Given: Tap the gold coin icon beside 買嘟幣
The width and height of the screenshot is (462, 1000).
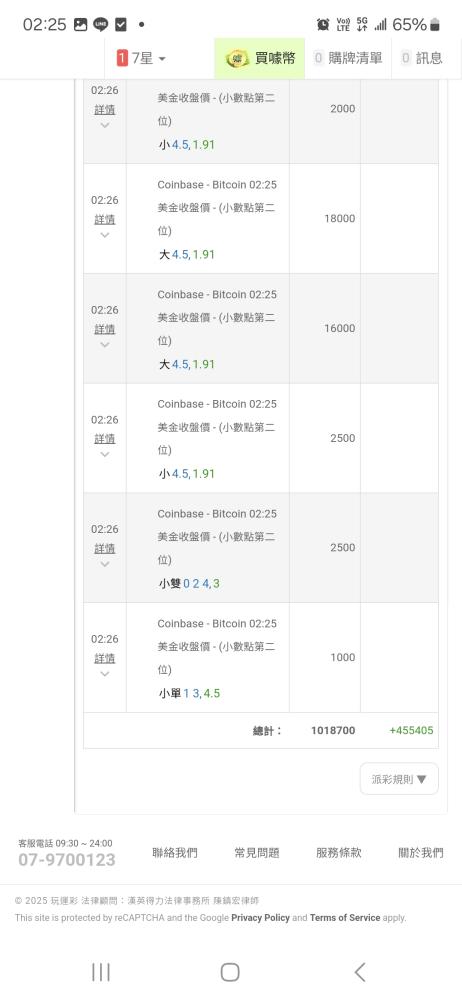Looking at the screenshot, I should tap(237, 59).
